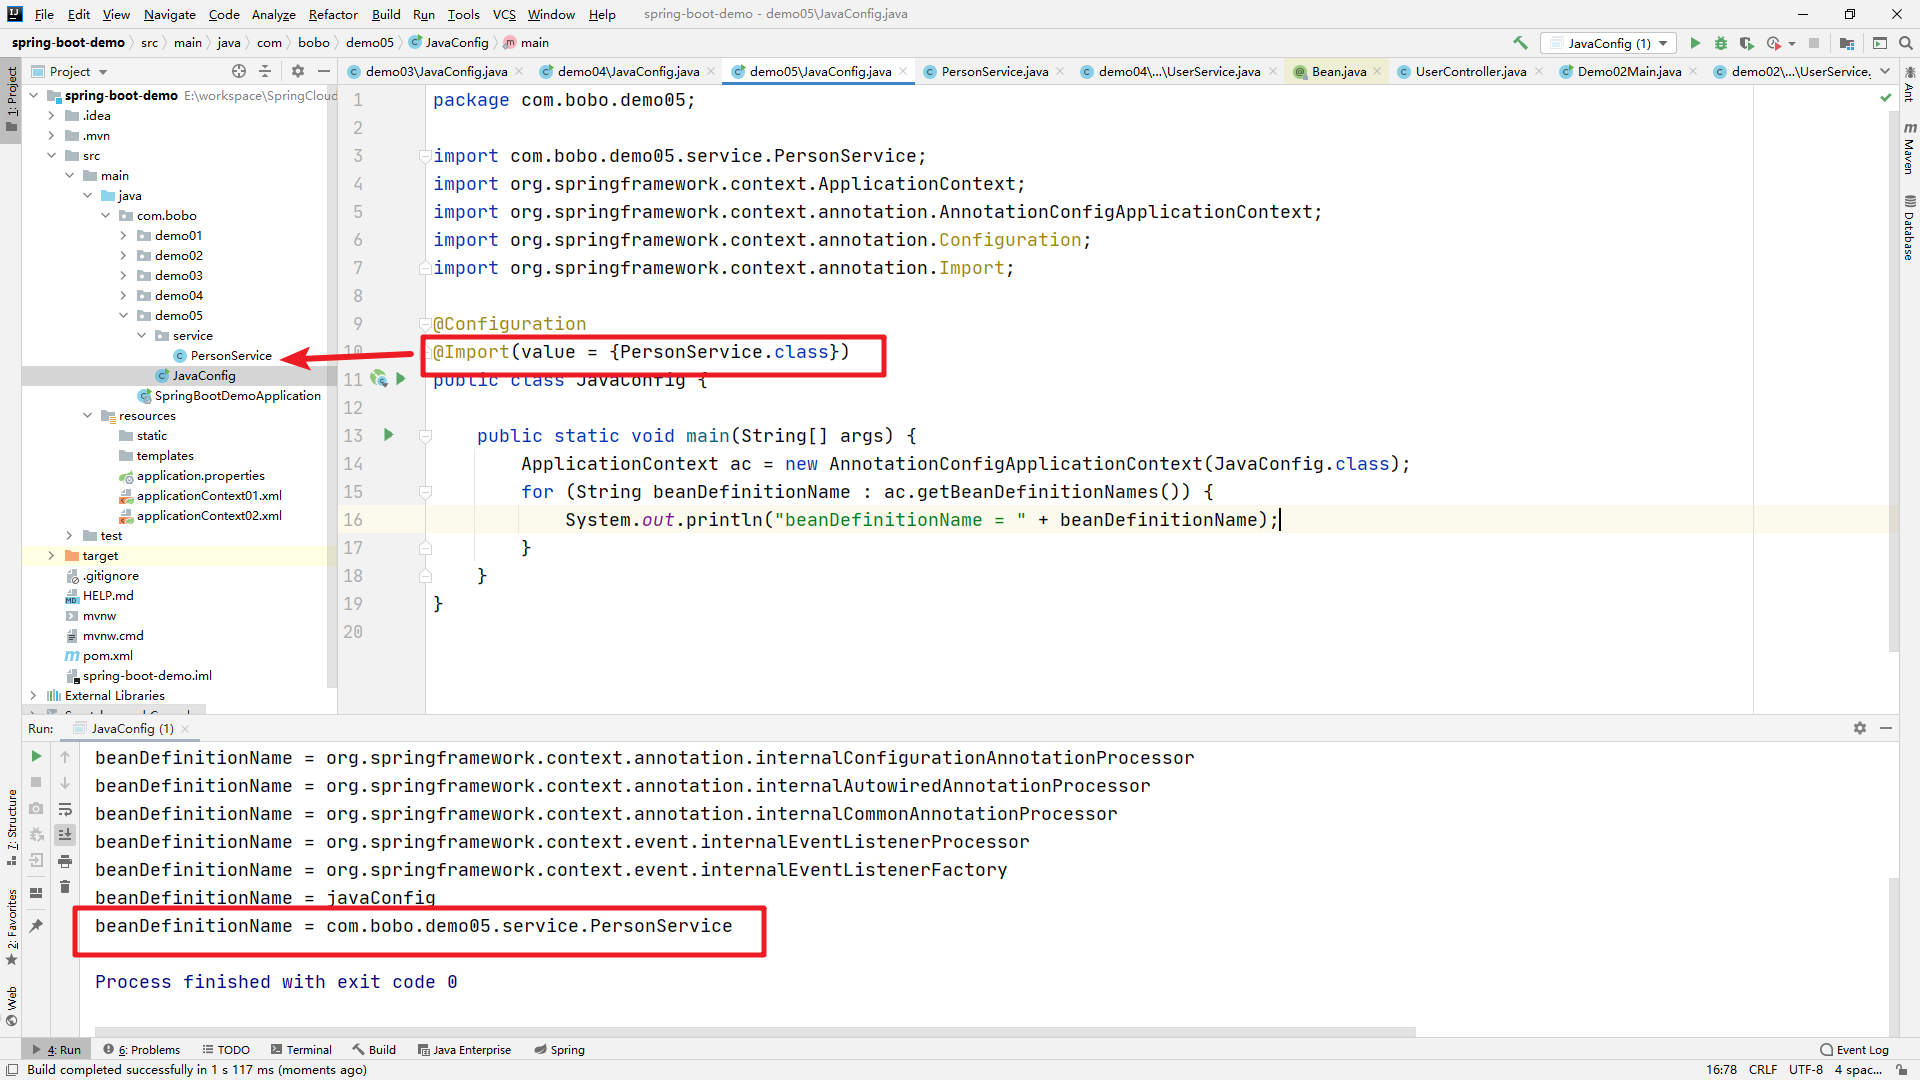
Task: Select PersonService in the project tree
Action: [230, 356]
